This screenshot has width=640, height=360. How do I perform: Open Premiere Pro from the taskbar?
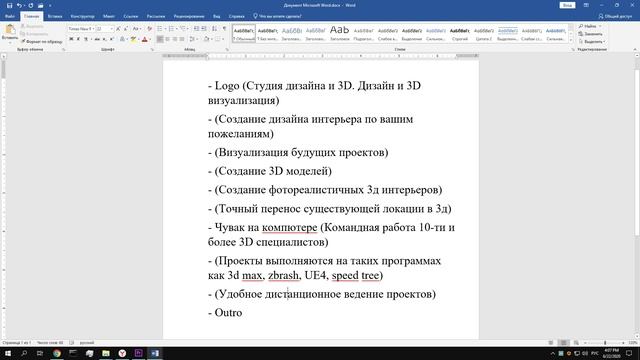138,353
